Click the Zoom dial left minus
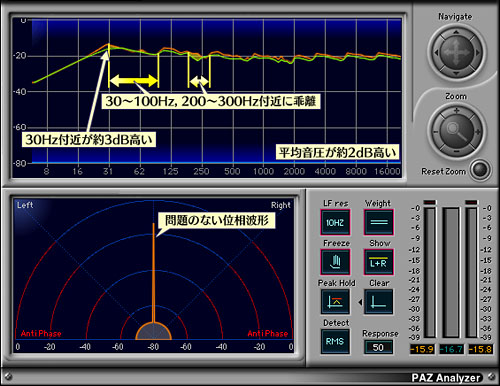500x386 pixels. click(435, 132)
